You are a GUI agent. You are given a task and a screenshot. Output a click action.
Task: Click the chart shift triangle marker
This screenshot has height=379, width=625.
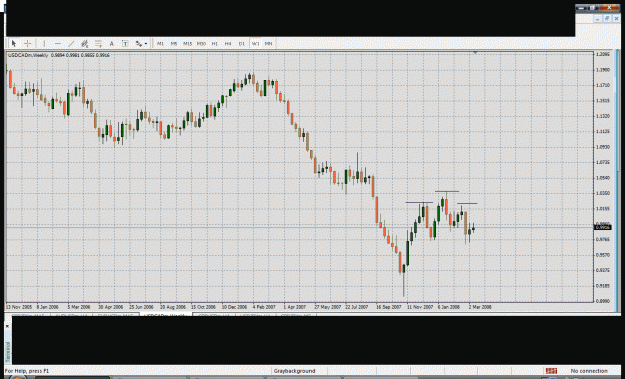[x=475, y=52]
